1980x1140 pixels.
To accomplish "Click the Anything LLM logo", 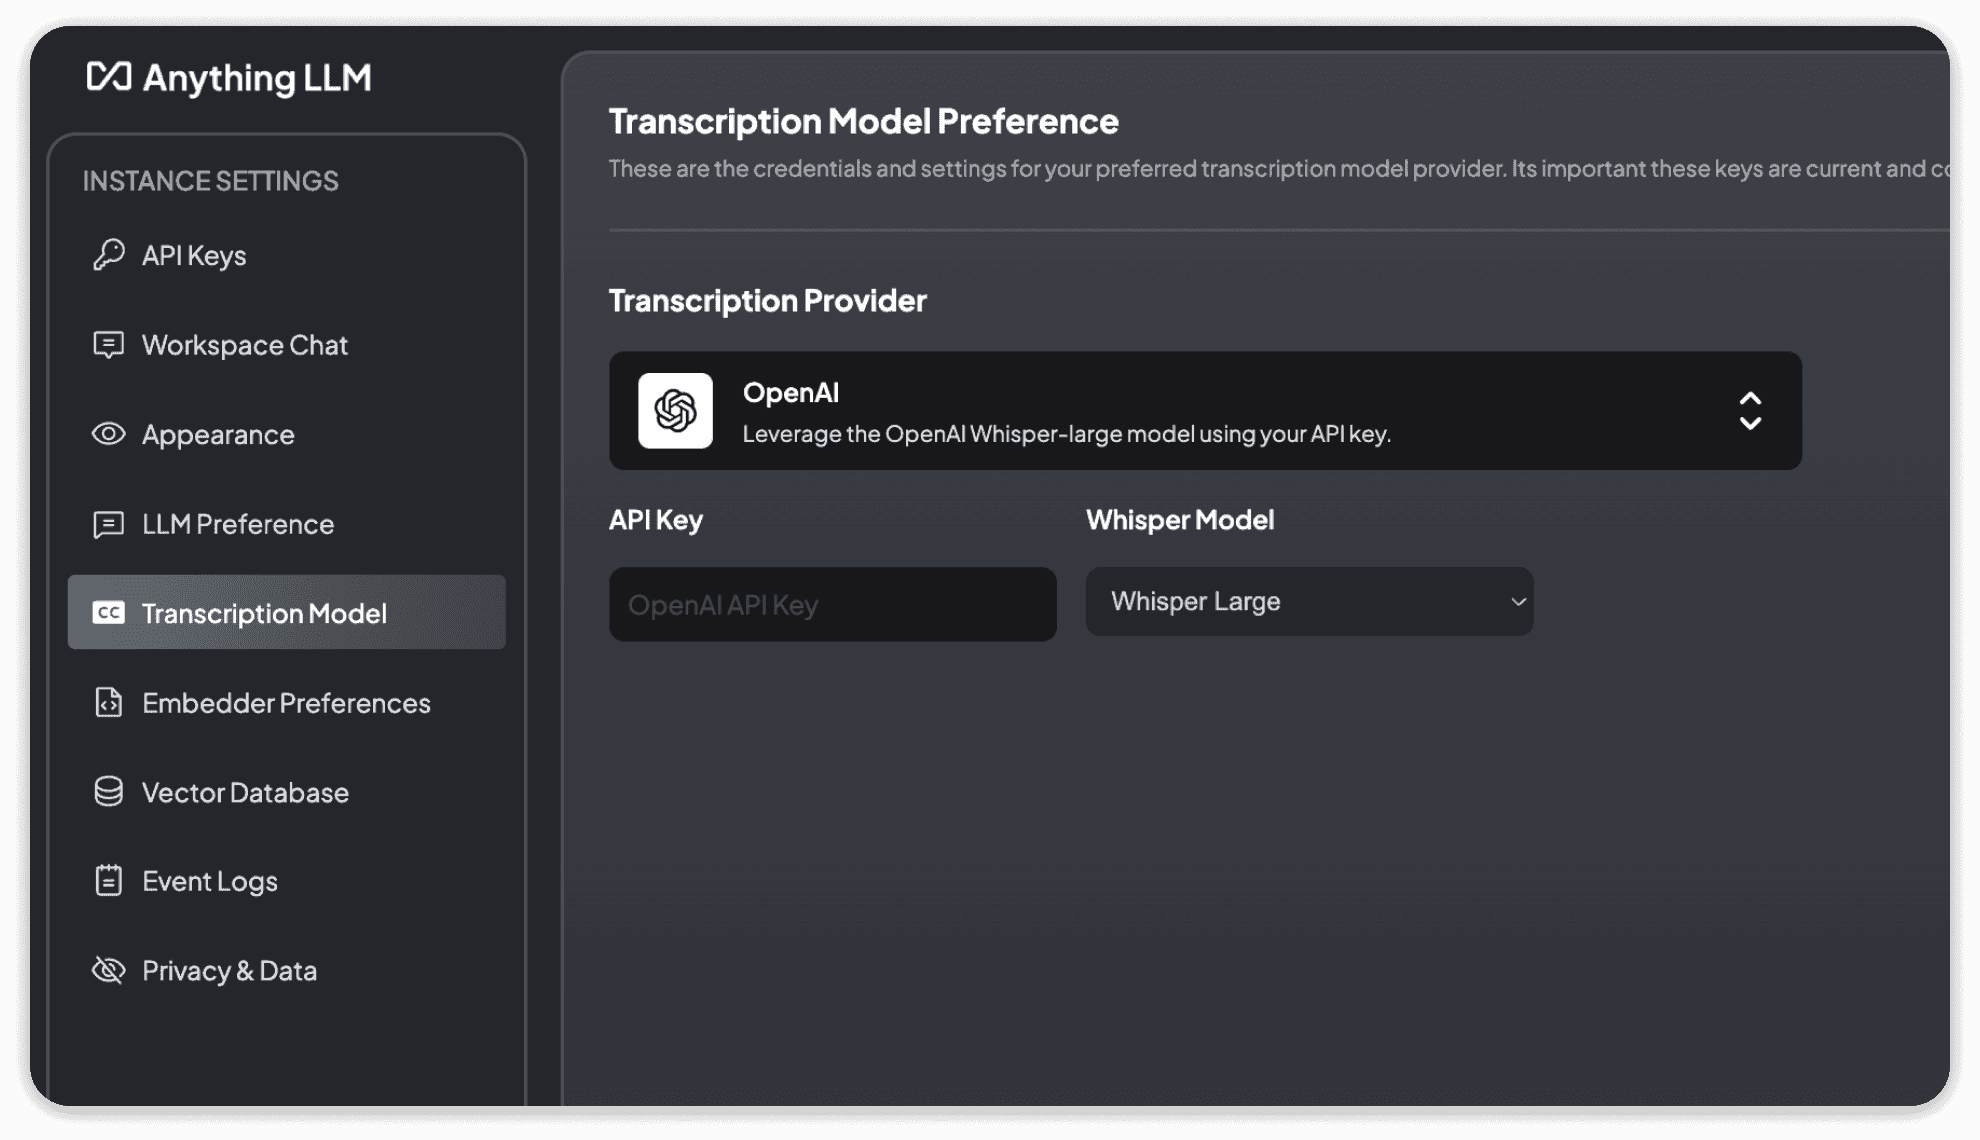I will [227, 78].
